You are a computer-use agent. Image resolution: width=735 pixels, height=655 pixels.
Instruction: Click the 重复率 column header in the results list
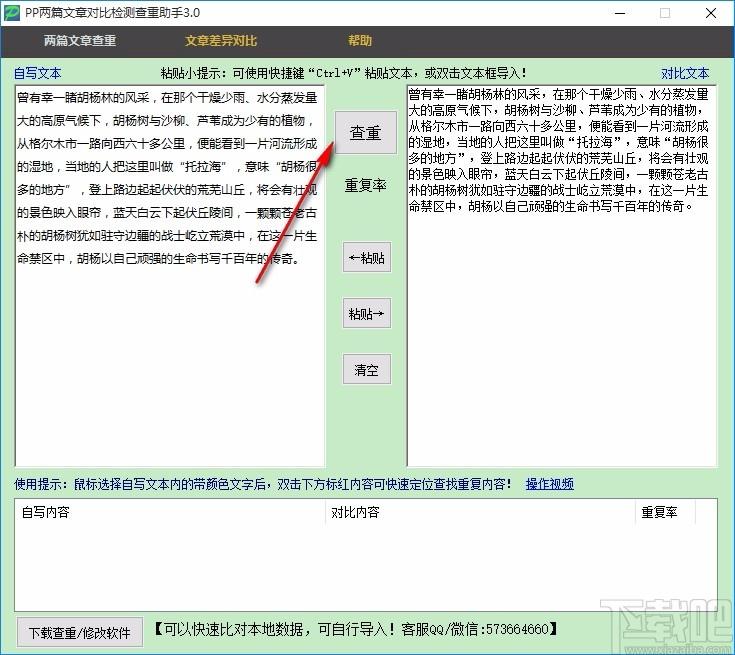(666, 512)
